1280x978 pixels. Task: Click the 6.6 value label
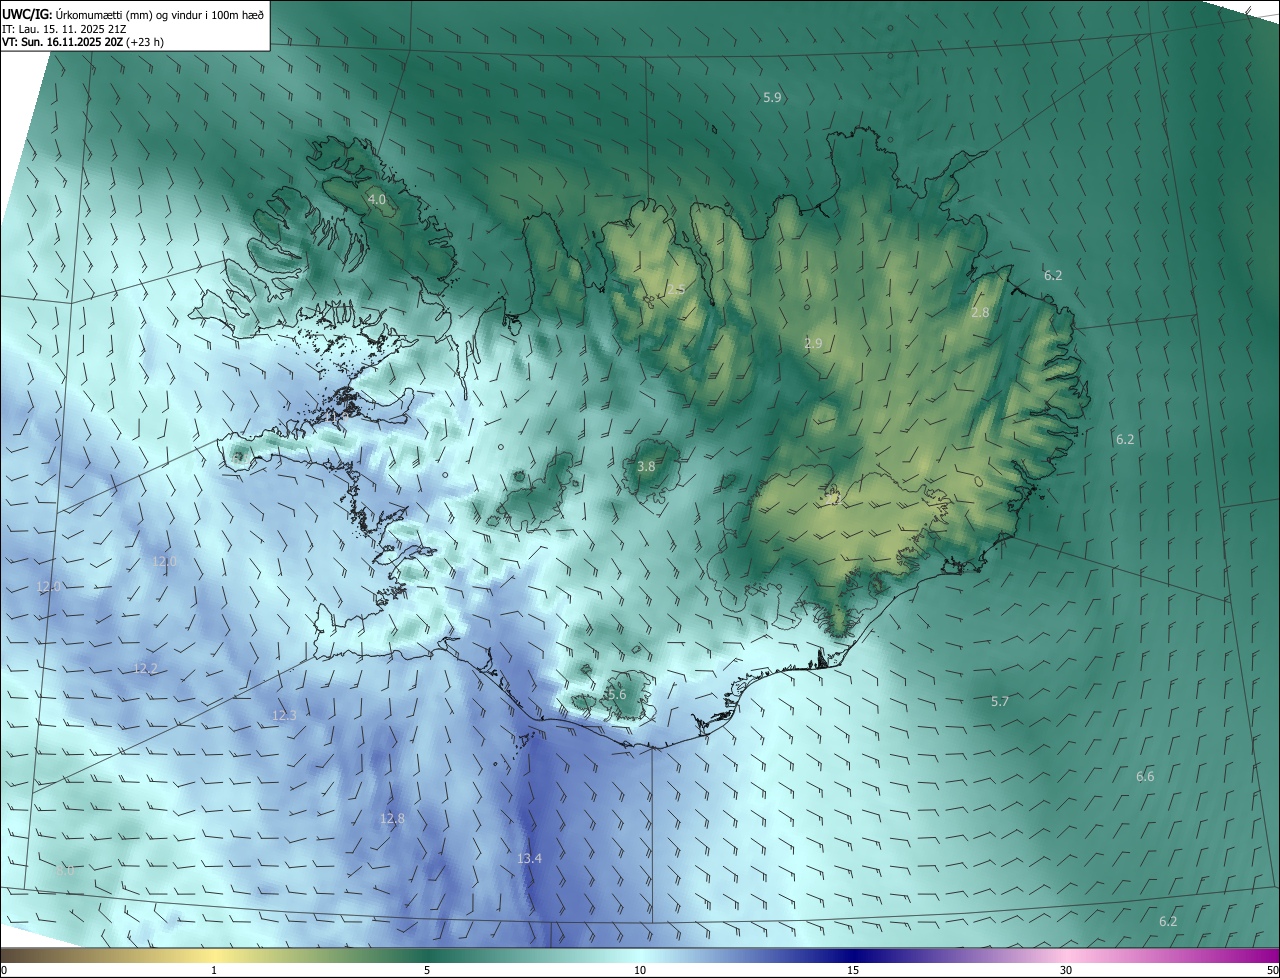click(x=1145, y=777)
